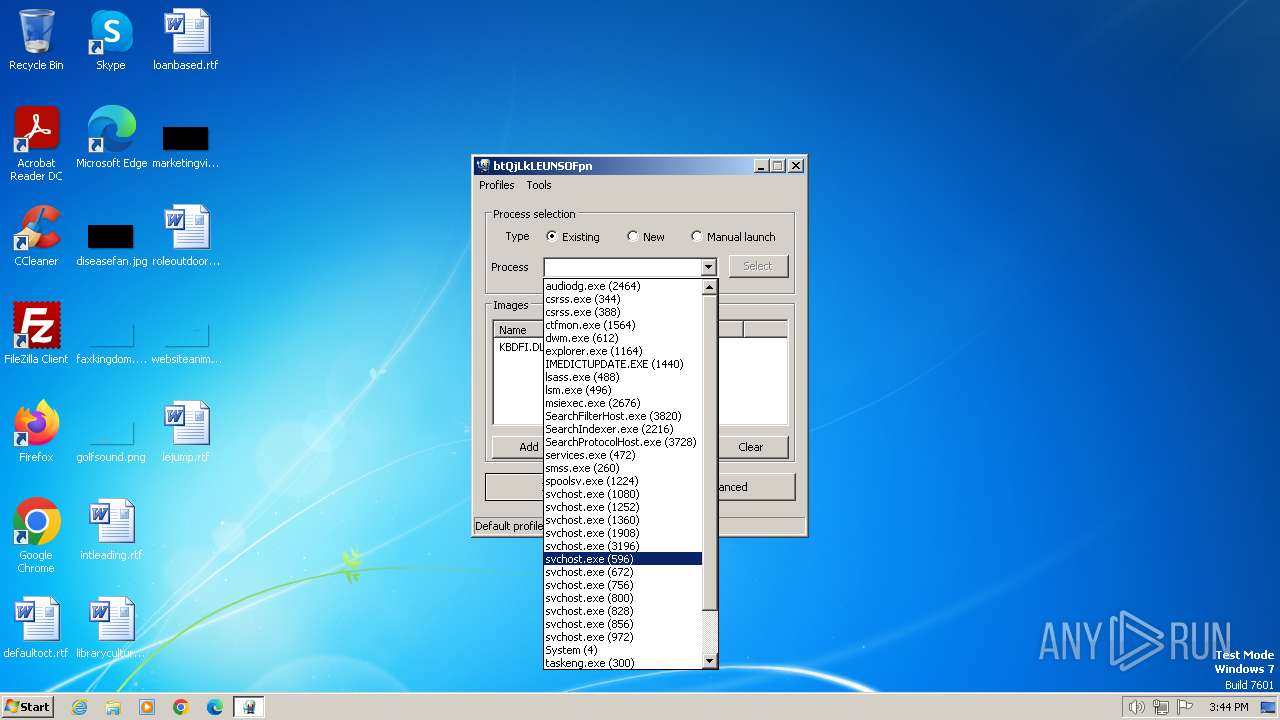Viewport: 1280px width, 720px height.
Task: Open the Windows Start menu
Action: (28, 707)
